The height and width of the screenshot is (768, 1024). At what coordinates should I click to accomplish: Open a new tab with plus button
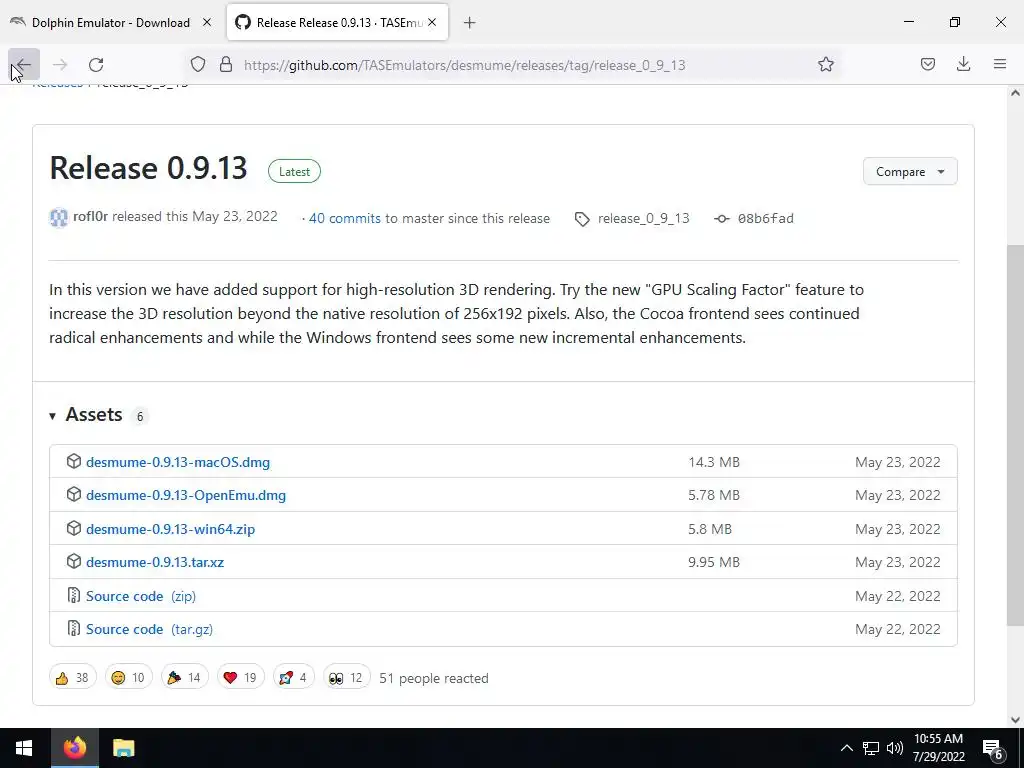[x=469, y=23]
